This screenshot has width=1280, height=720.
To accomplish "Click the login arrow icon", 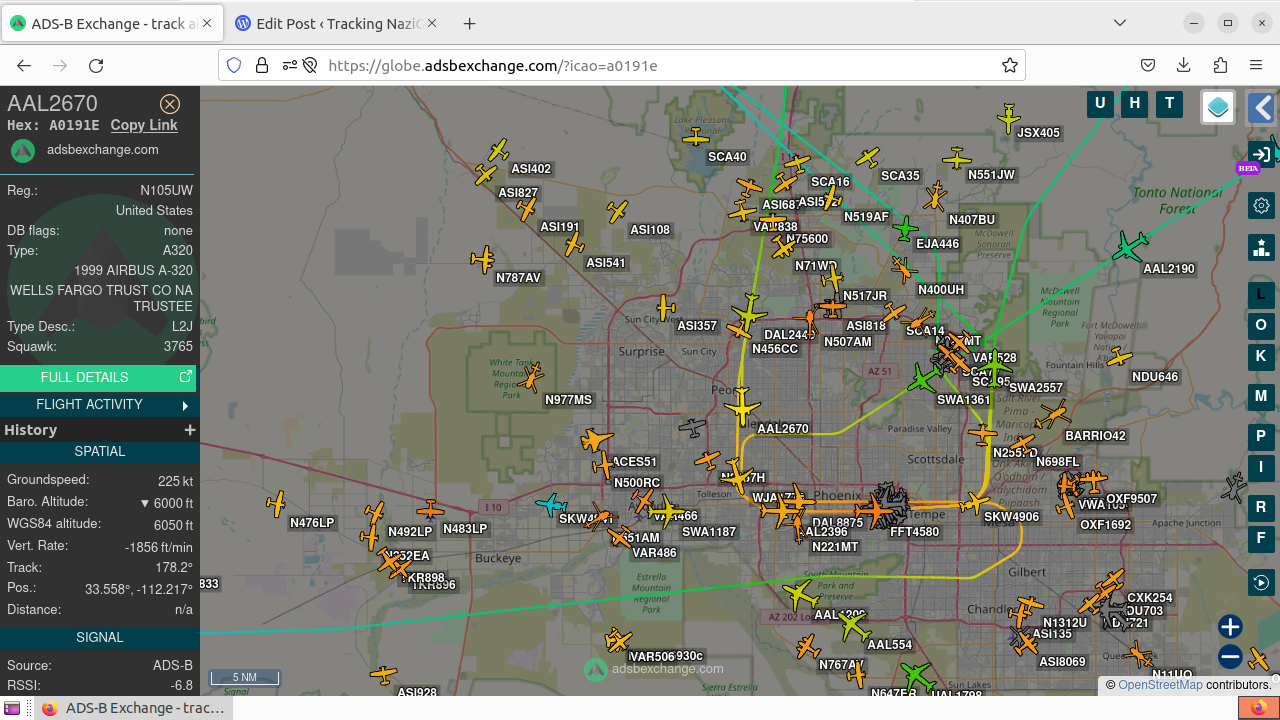I will coord(1262,155).
